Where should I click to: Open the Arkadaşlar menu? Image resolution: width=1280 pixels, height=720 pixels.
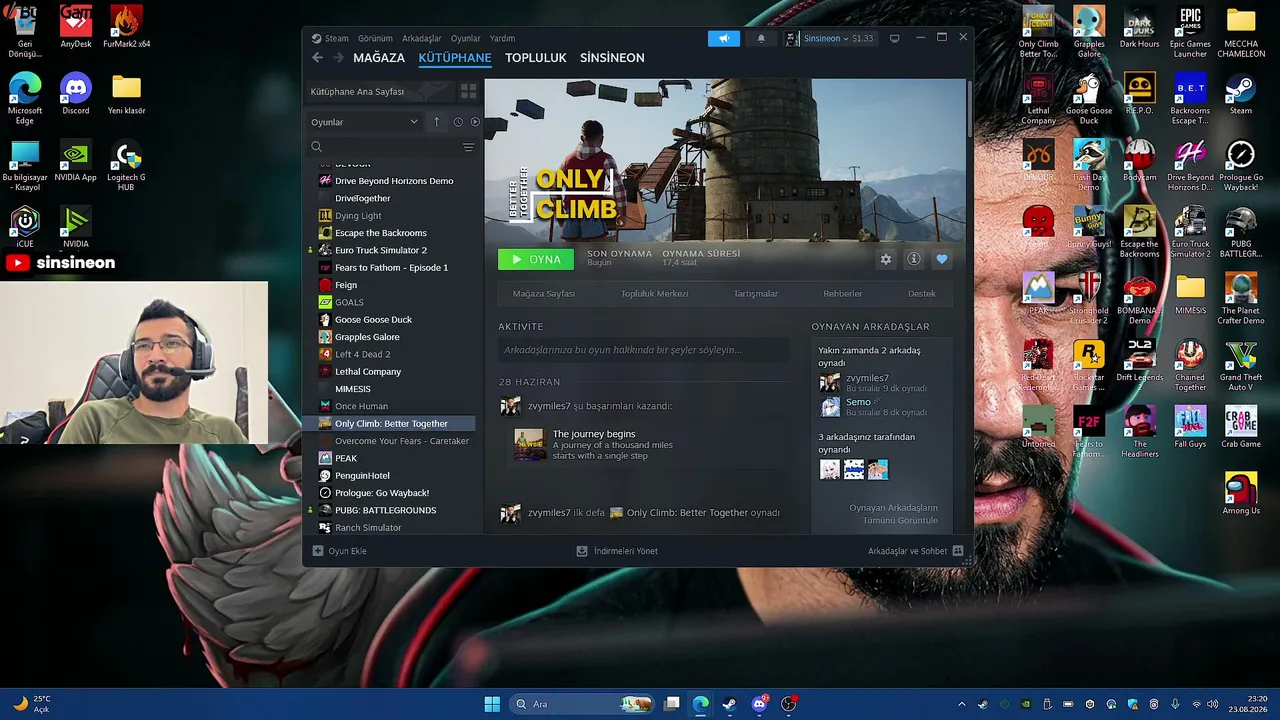point(422,38)
